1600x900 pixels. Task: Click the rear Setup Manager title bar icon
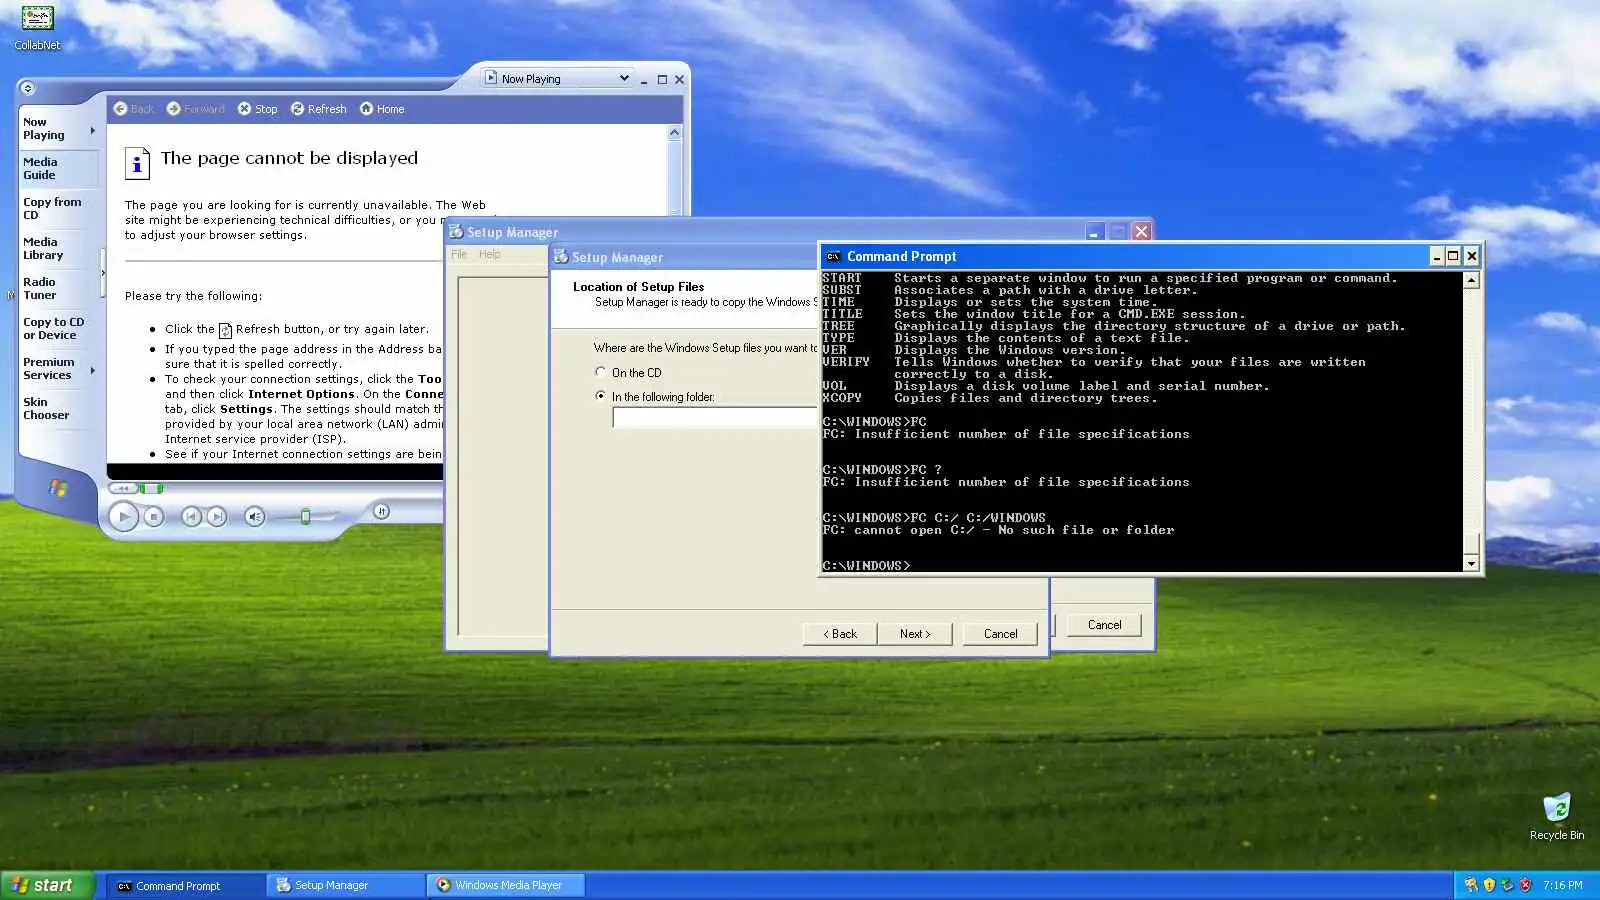click(456, 232)
